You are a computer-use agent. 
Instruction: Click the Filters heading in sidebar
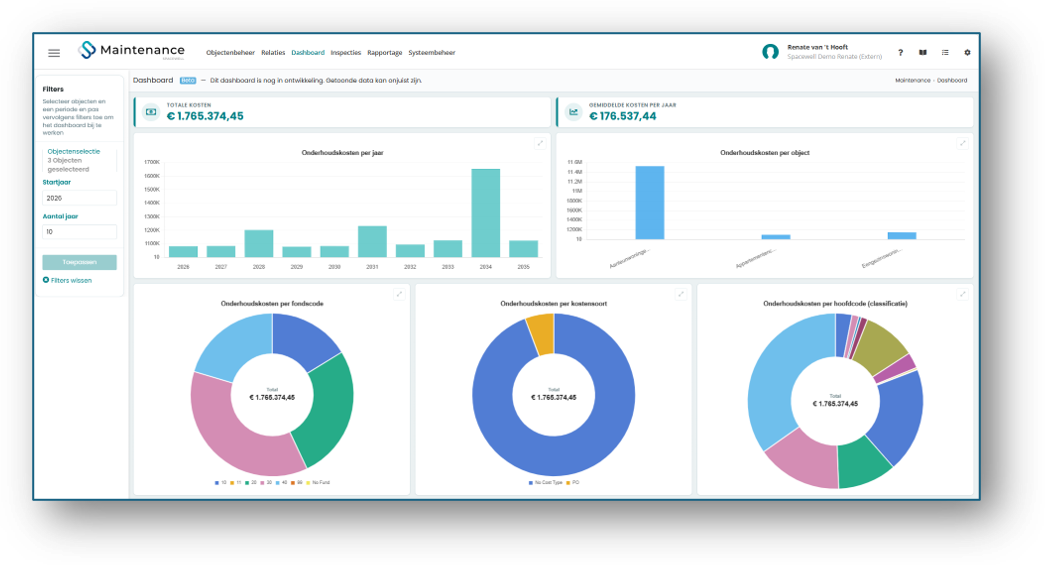[x=53, y=89]
